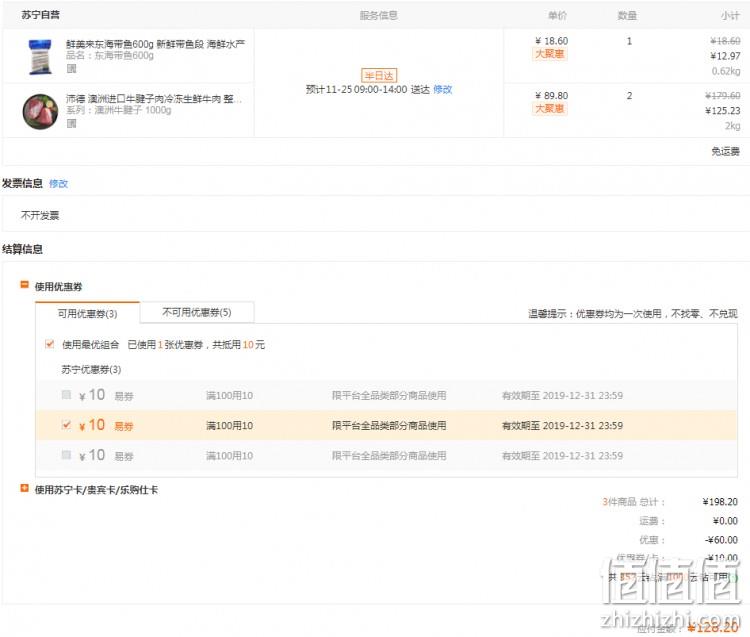Click the ¥12.97 hairtail subtotal

point(725,56)
